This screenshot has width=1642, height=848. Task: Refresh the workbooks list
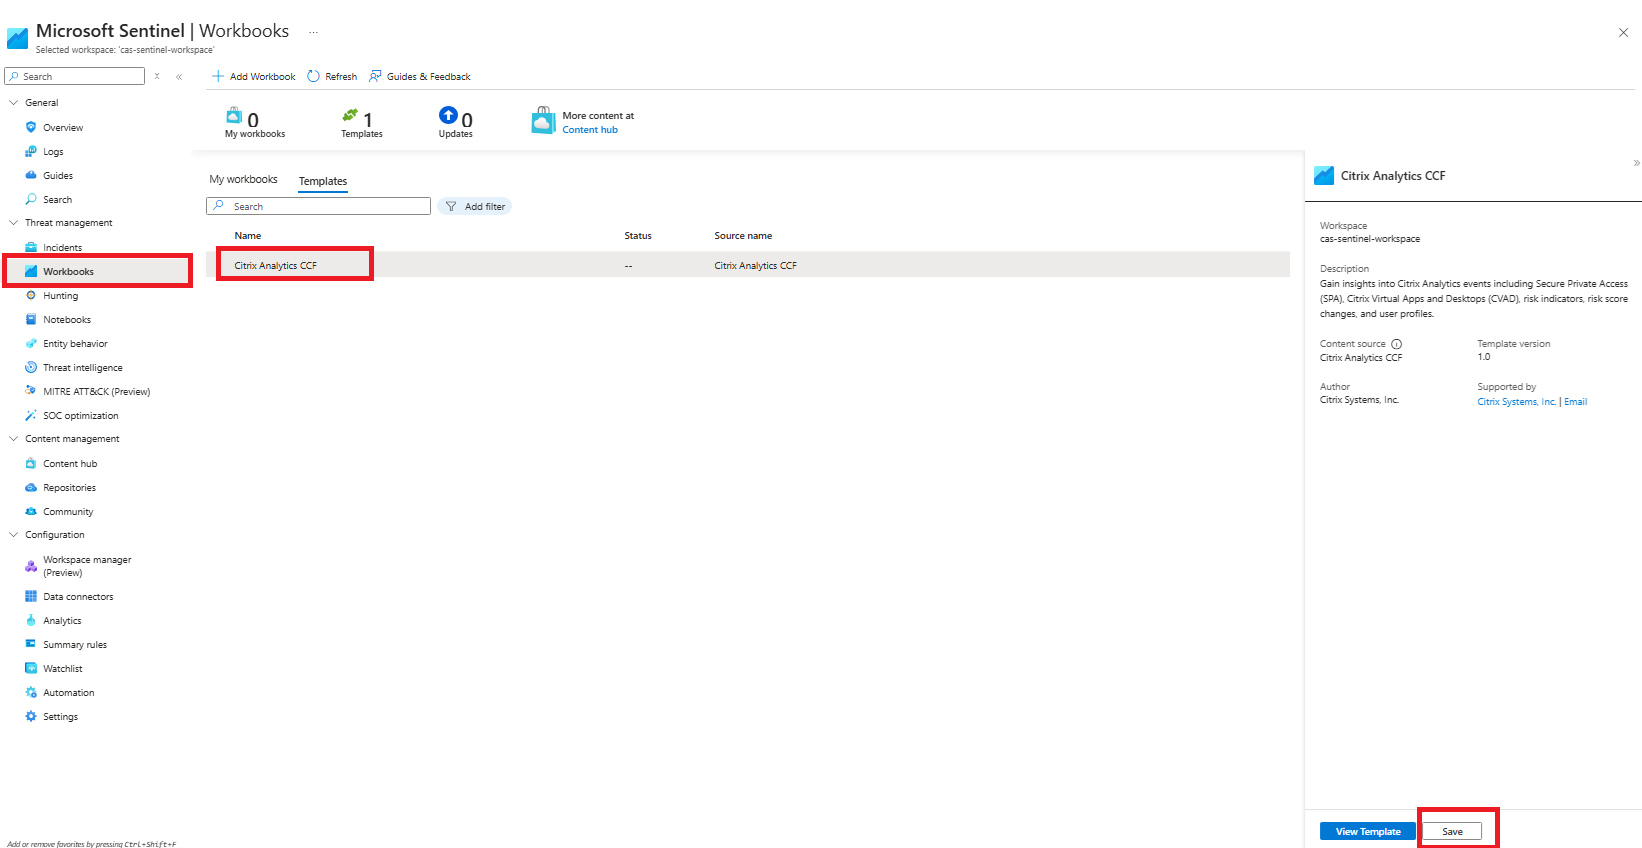pos(332,76)
